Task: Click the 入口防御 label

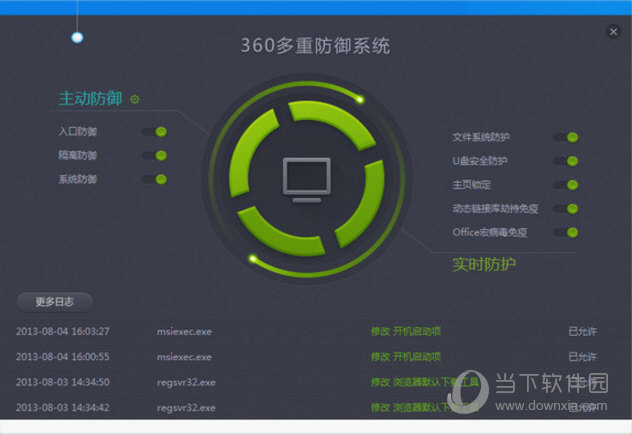Action: pyautogui.click(x=78, y=131)
